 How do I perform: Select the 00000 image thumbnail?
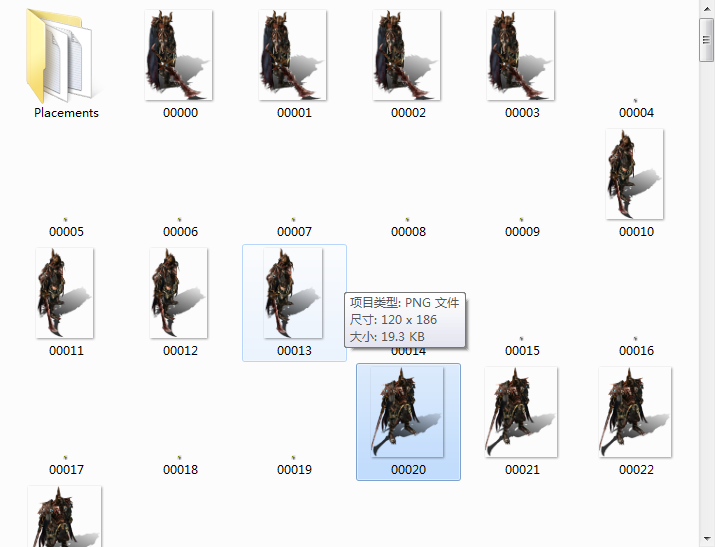[x=179, y=55]
